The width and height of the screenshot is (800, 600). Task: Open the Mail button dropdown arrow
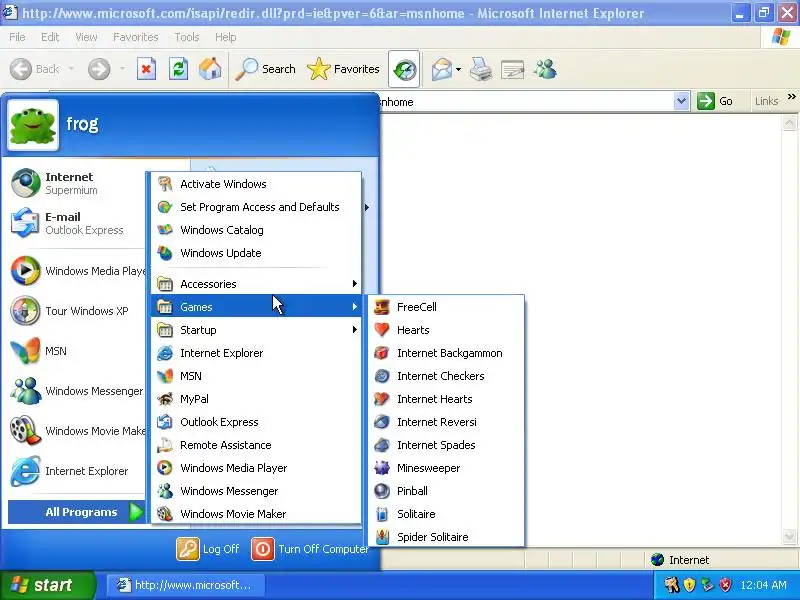click(x=458, y=69)
